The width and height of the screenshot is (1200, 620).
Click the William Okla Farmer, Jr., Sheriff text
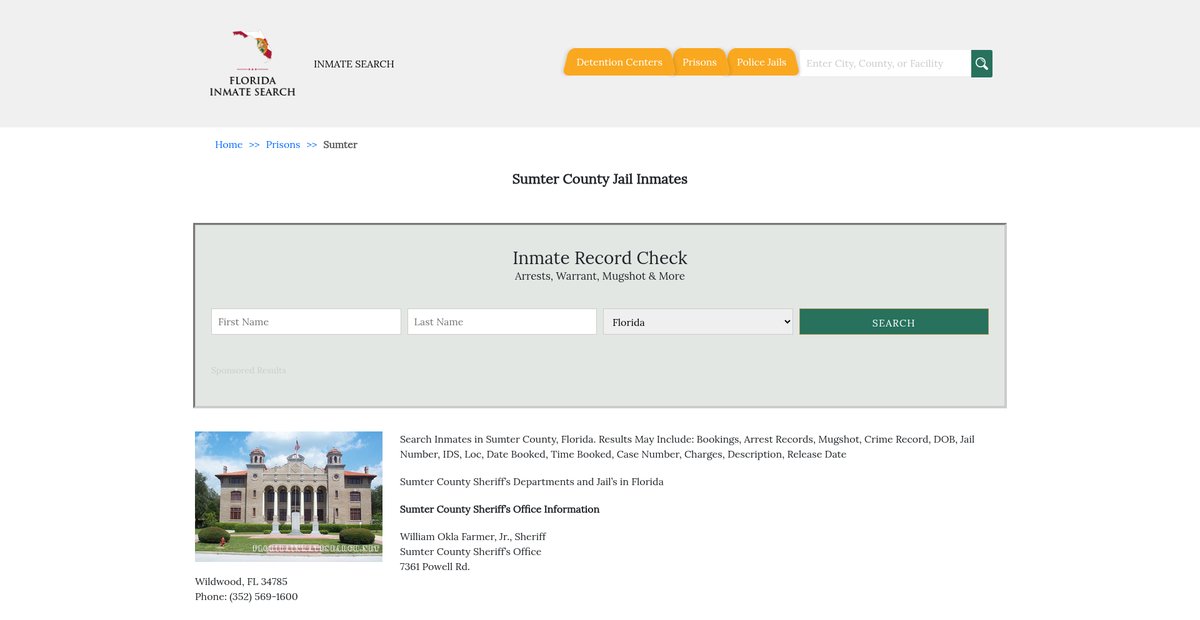[x=473, y=537]
